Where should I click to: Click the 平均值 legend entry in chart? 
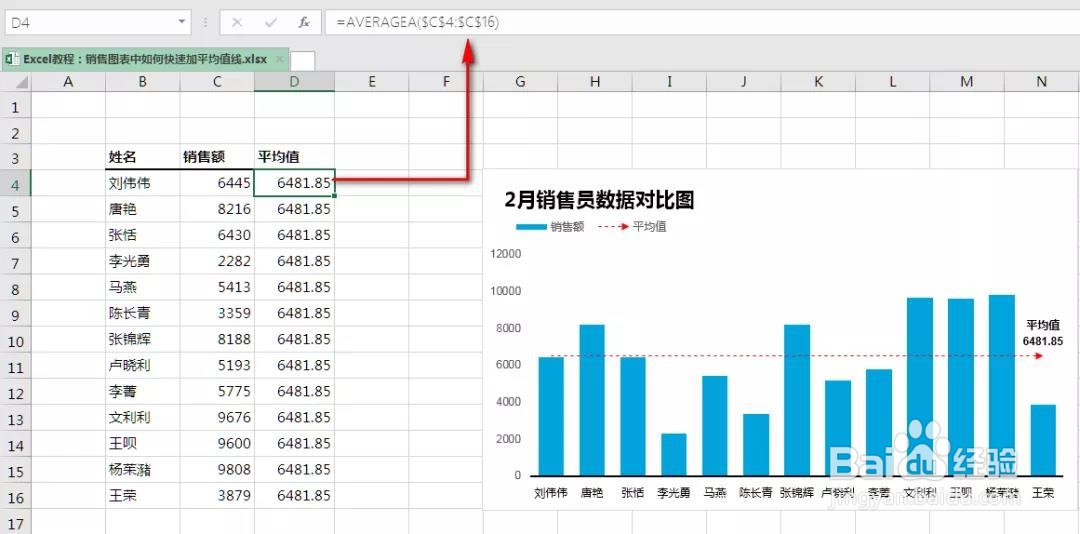tap(632, 227)
